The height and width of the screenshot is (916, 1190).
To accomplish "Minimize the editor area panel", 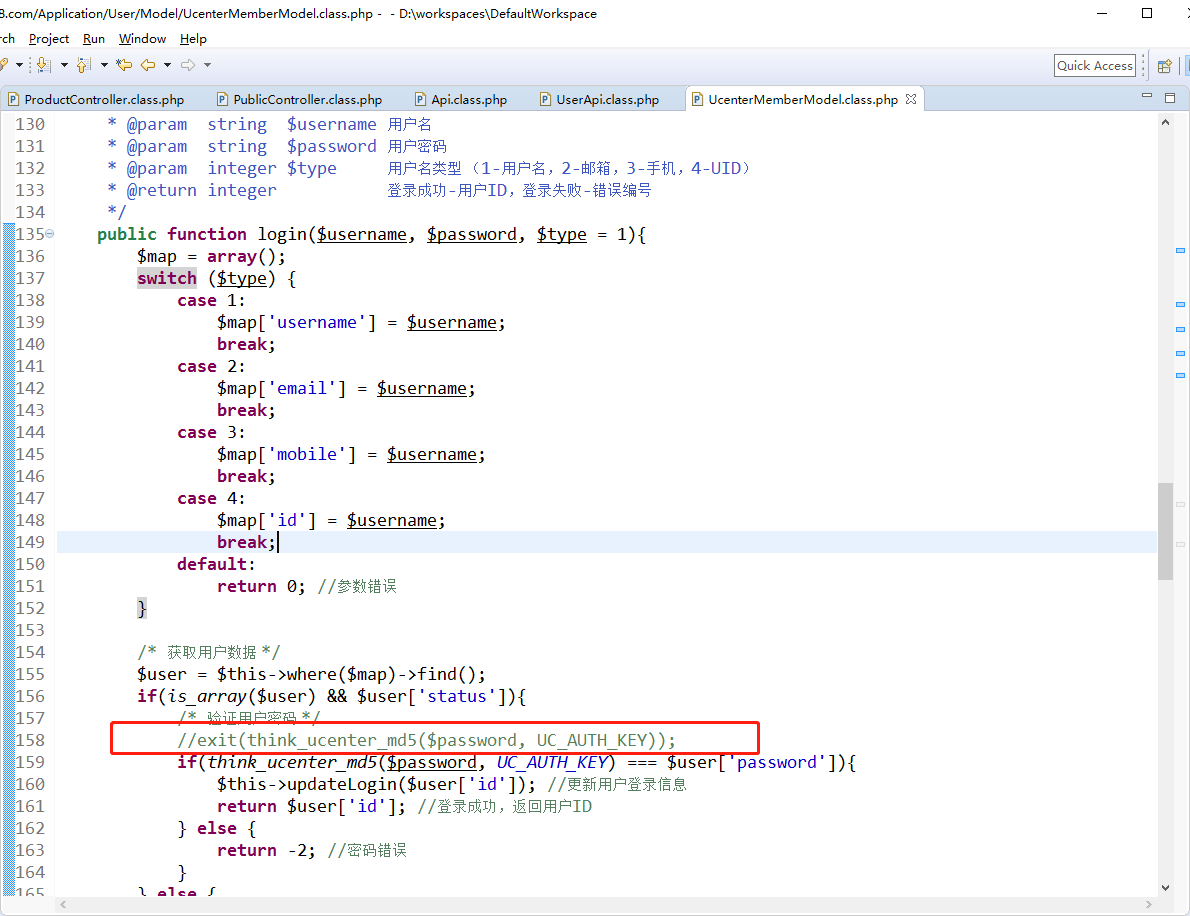I will click(1147, 96).
